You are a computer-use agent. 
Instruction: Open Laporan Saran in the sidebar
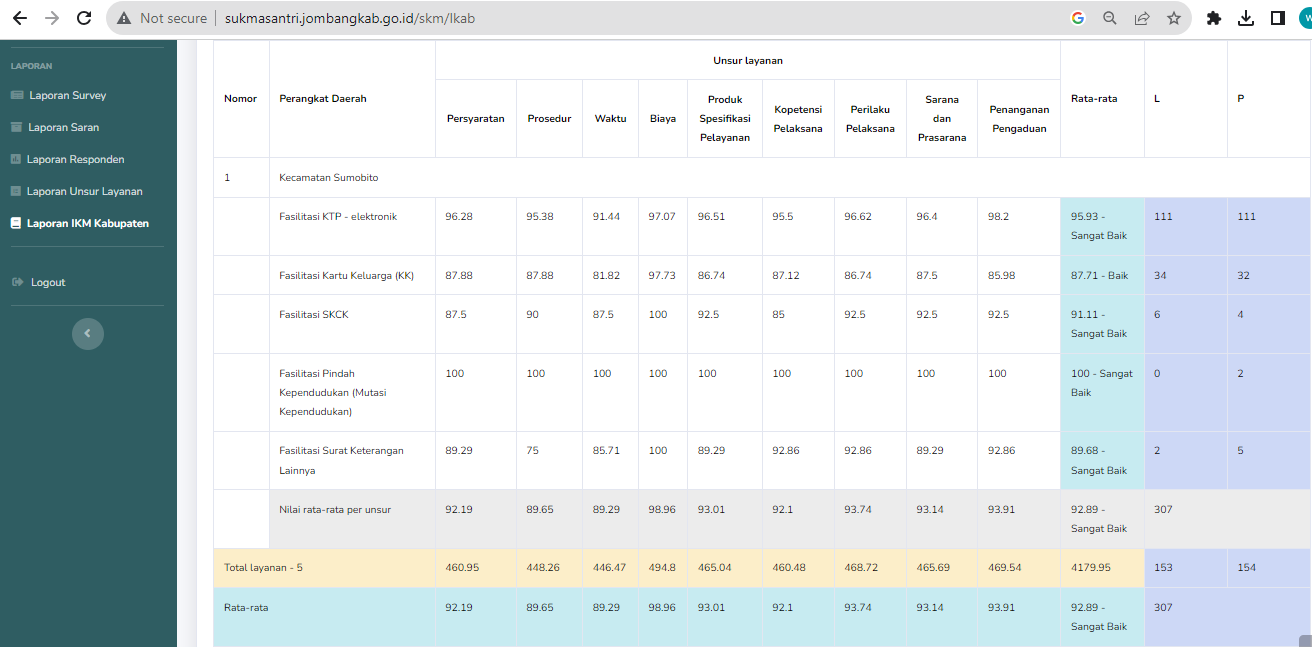63,127
